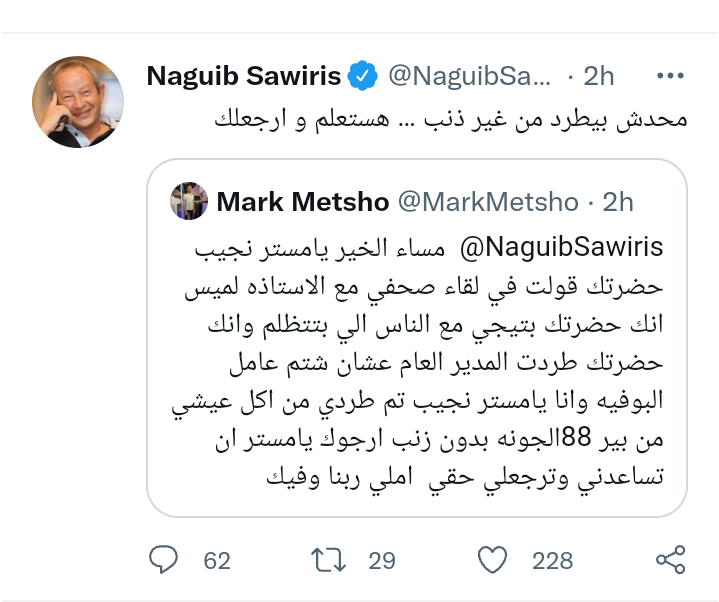Open the main tweet's 2h timestamp
Image resolution: width=719 pixels, height=602 pixels.
(x=598, y=76)
